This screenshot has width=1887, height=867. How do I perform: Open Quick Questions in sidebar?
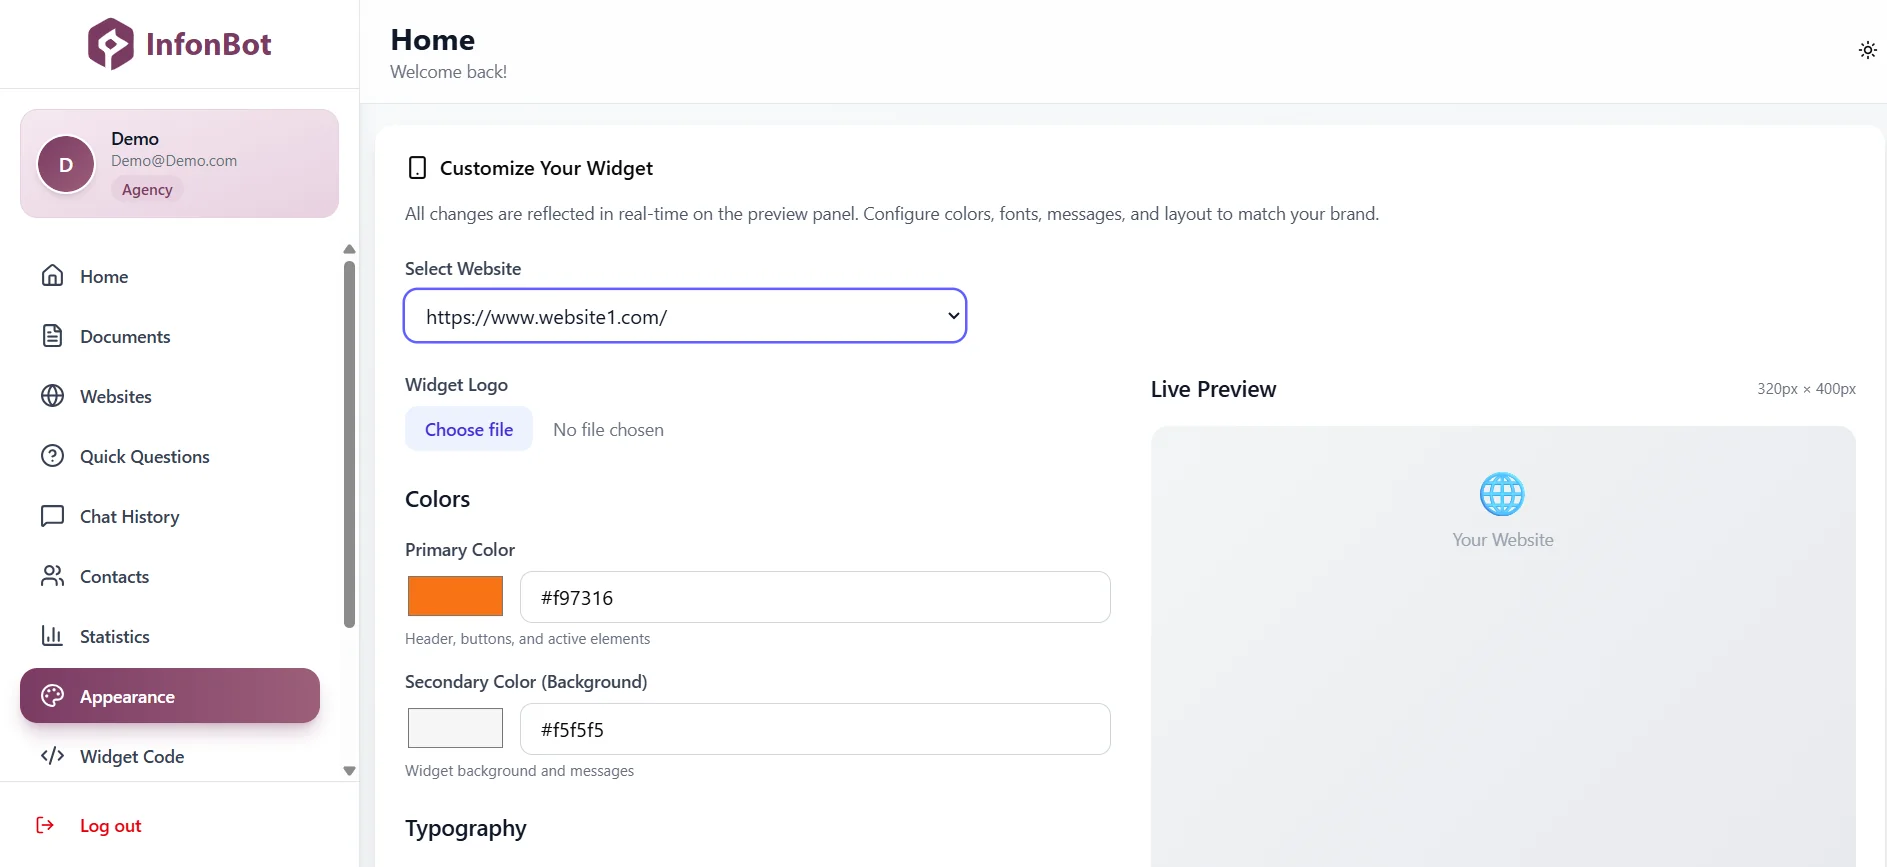[170, 456]
